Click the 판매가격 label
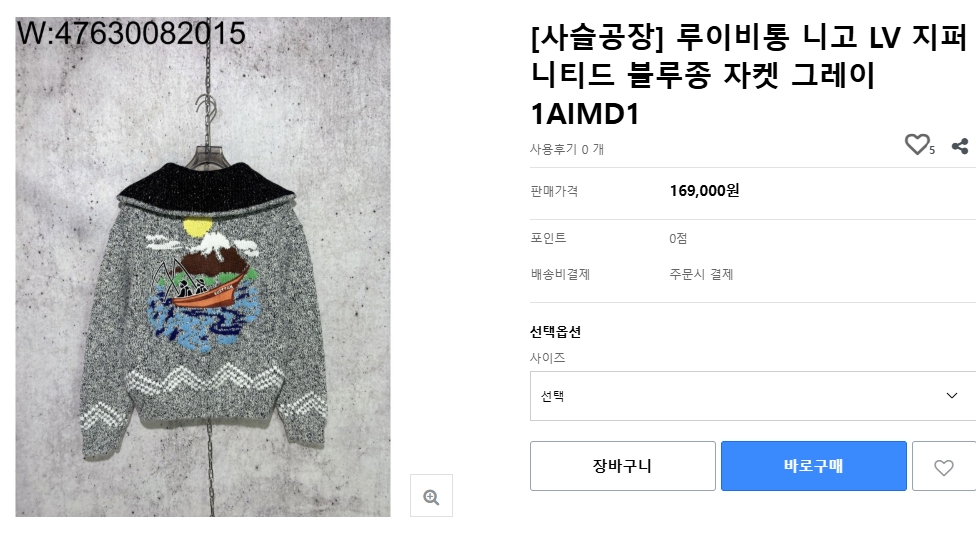This screenshot has width=976, height=544. (x=554, y=191)
